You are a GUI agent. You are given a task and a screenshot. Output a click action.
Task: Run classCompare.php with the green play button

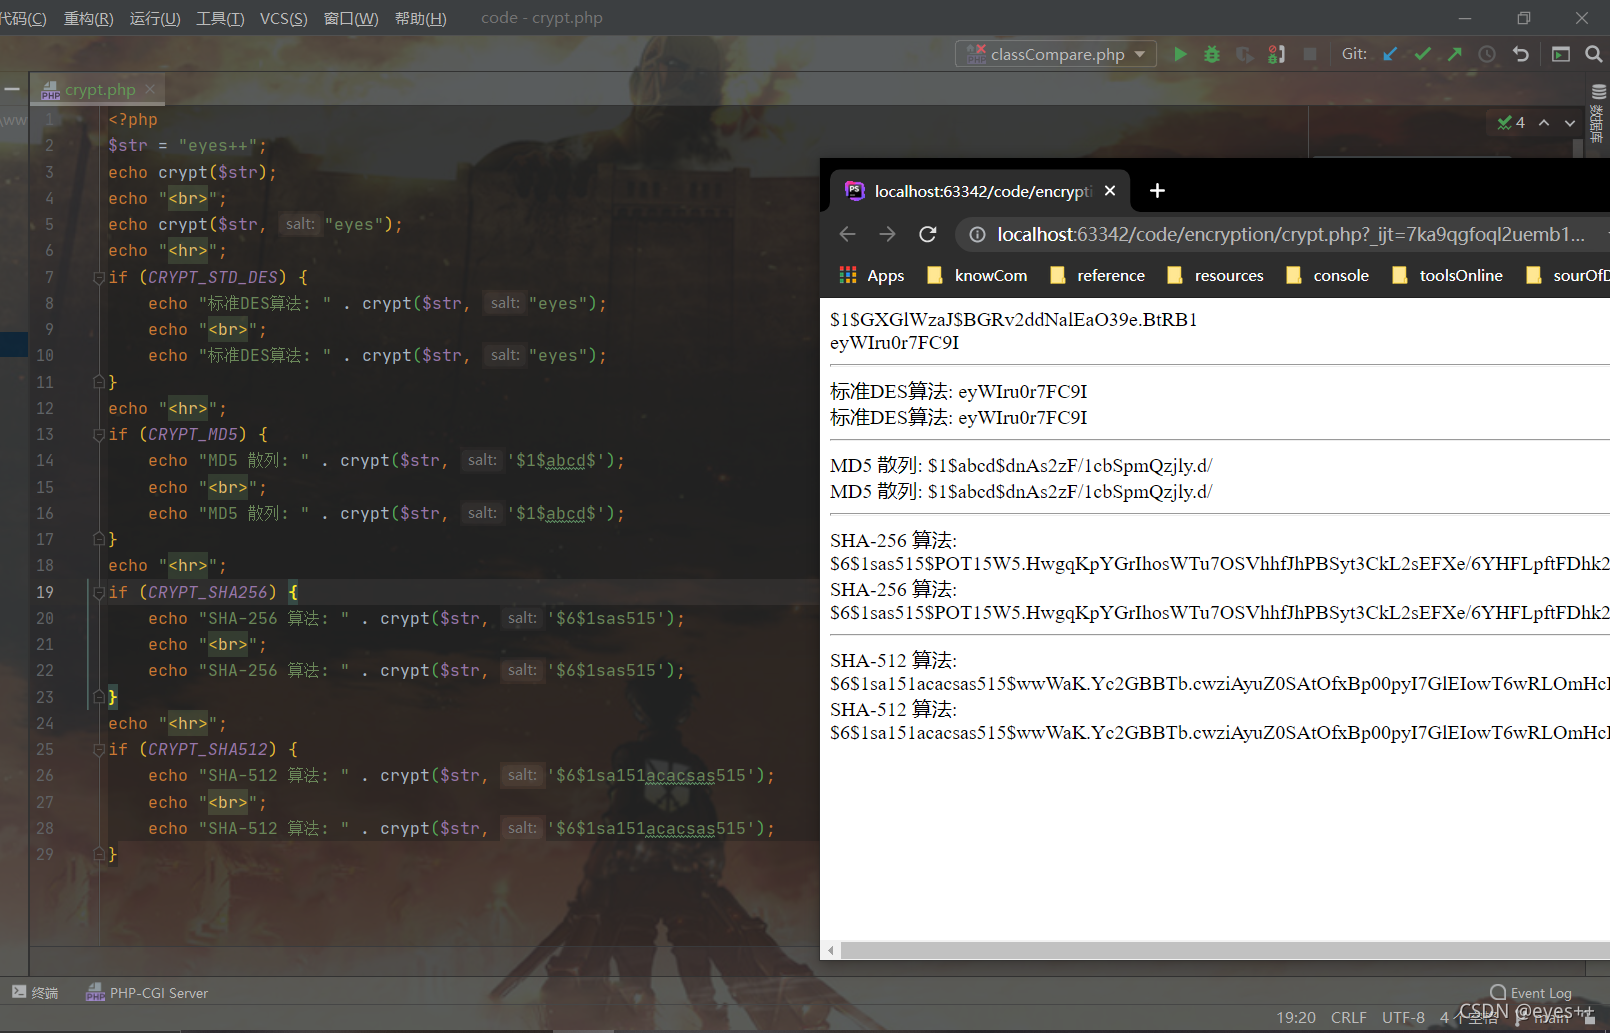click(x=1180, y=54)
